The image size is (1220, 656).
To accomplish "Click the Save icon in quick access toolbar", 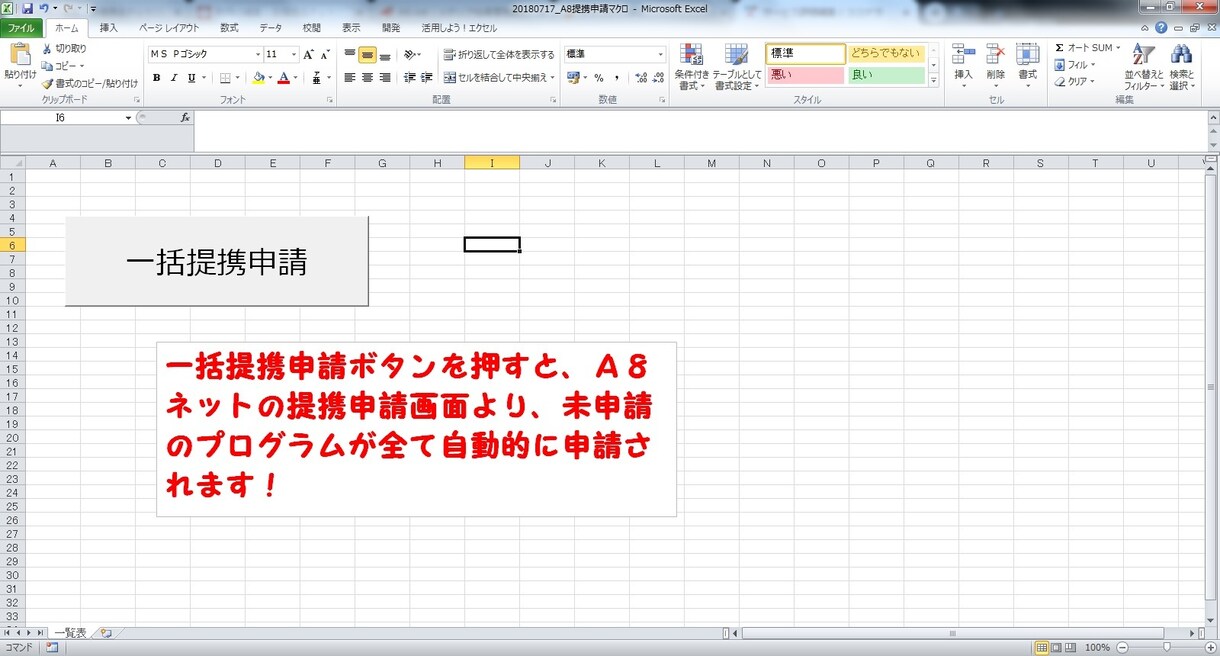I will tap(28, 8).
